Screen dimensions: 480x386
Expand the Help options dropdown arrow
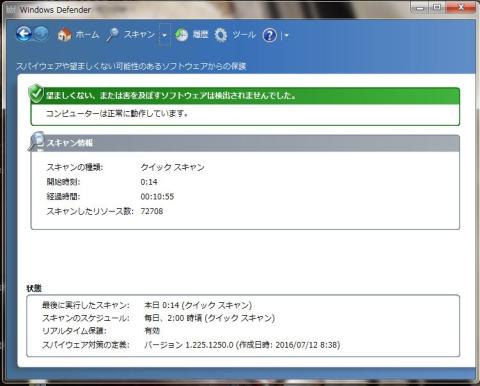[287, 35]
